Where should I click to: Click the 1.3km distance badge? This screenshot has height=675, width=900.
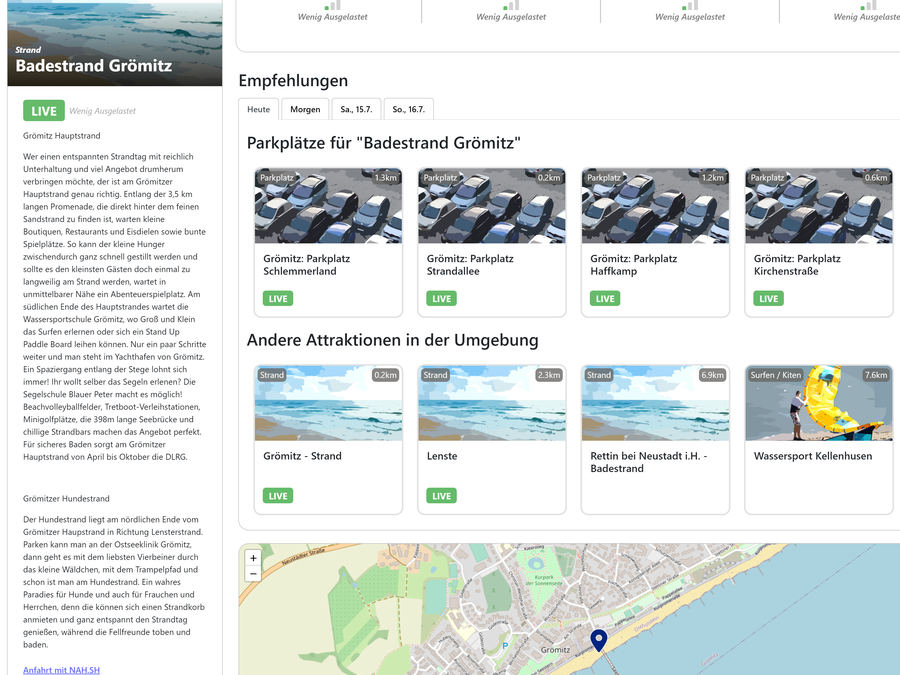(385, 178)
